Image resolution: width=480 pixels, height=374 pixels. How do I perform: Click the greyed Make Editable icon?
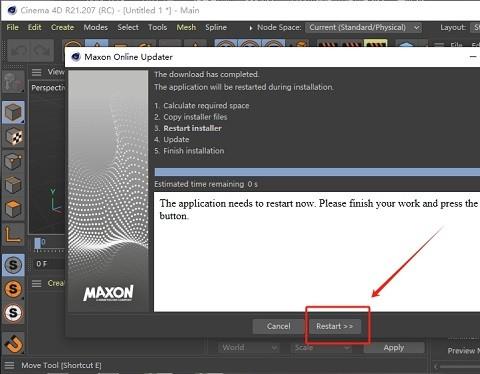(13, 82)
